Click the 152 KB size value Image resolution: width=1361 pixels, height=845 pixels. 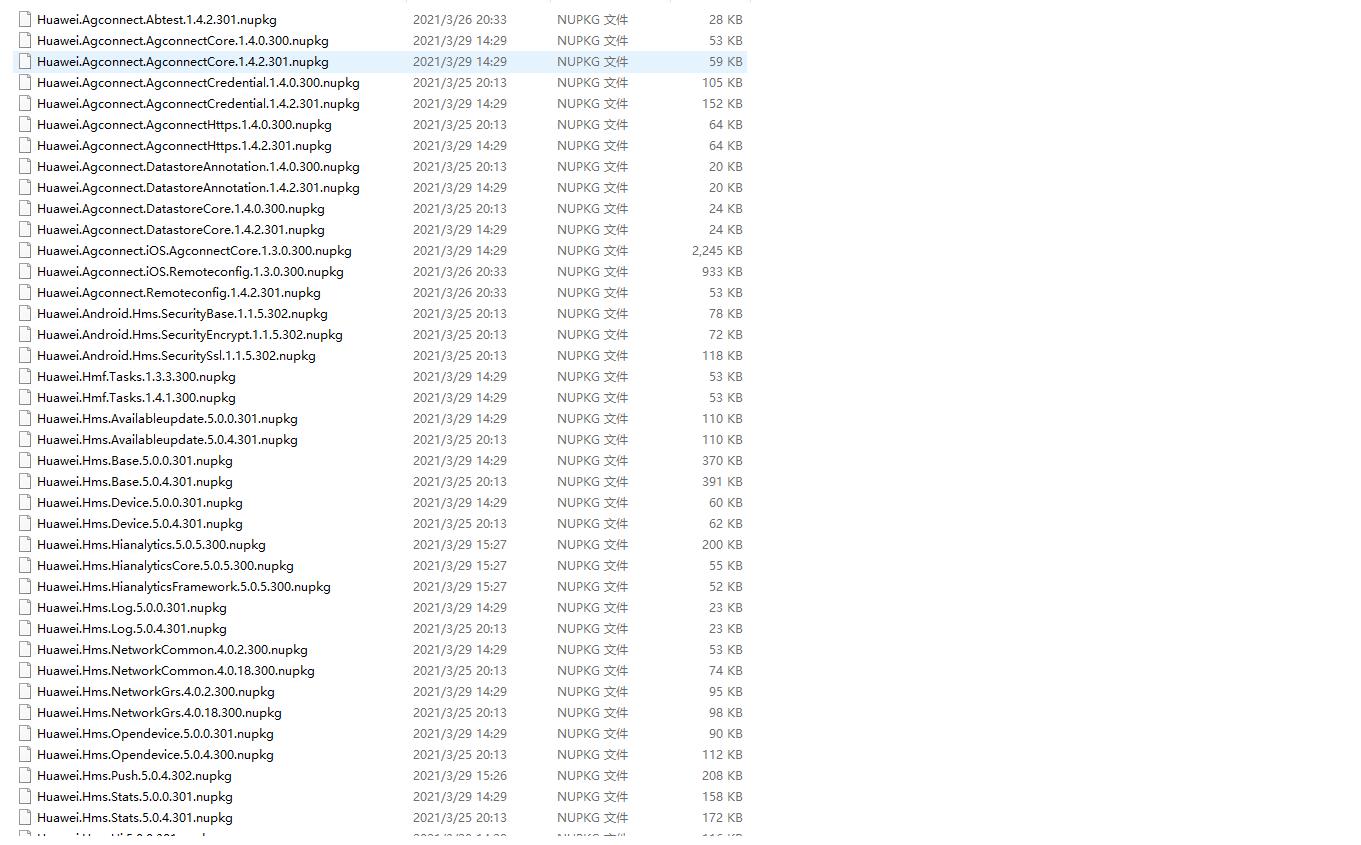coord(722,103)
